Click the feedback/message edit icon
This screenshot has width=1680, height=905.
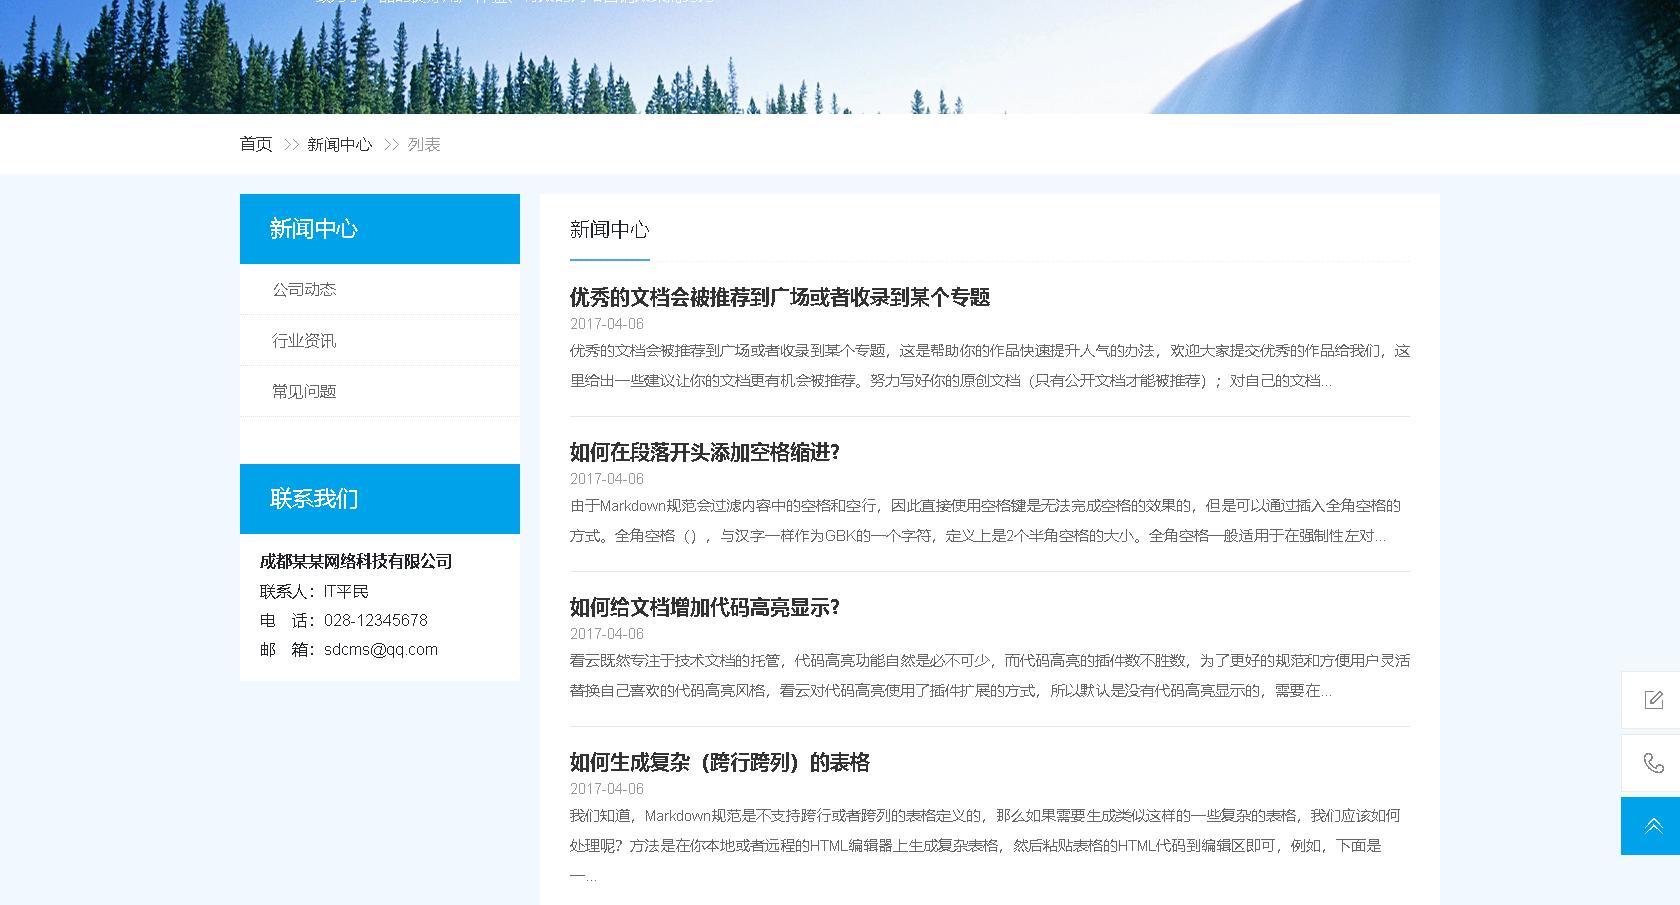[x=1651, y=701]
